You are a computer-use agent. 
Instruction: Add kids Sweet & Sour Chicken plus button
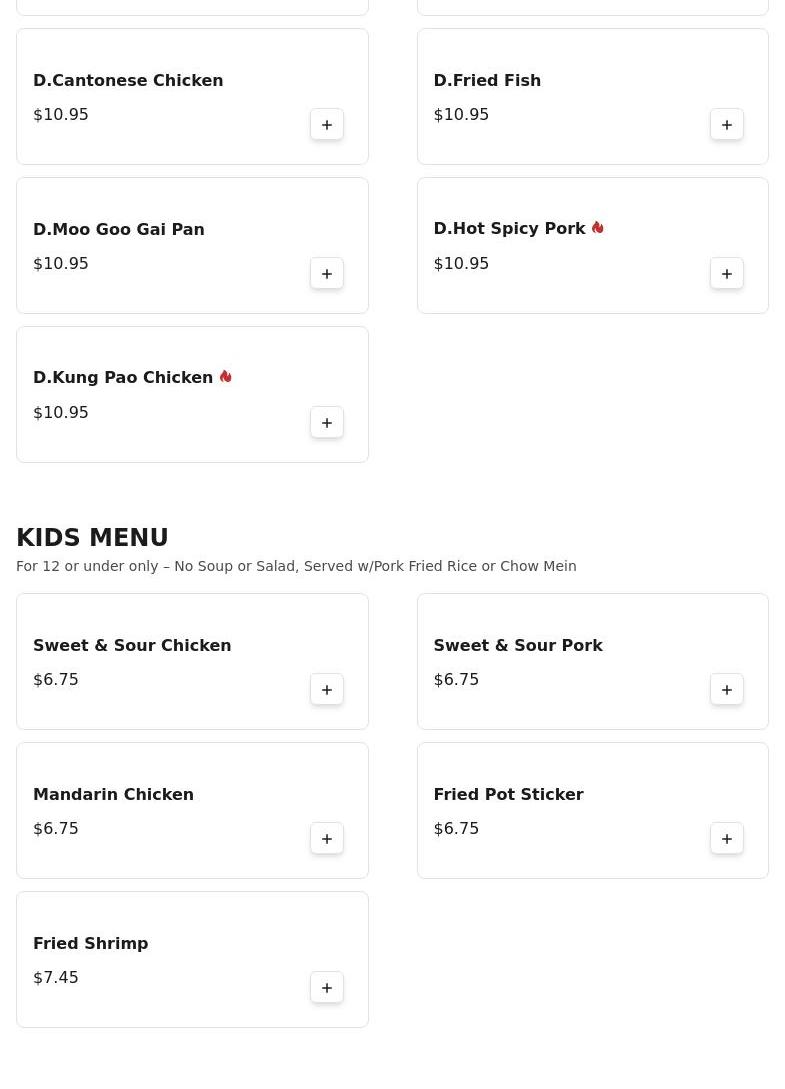pyautogui.click(x=327, y=690)
